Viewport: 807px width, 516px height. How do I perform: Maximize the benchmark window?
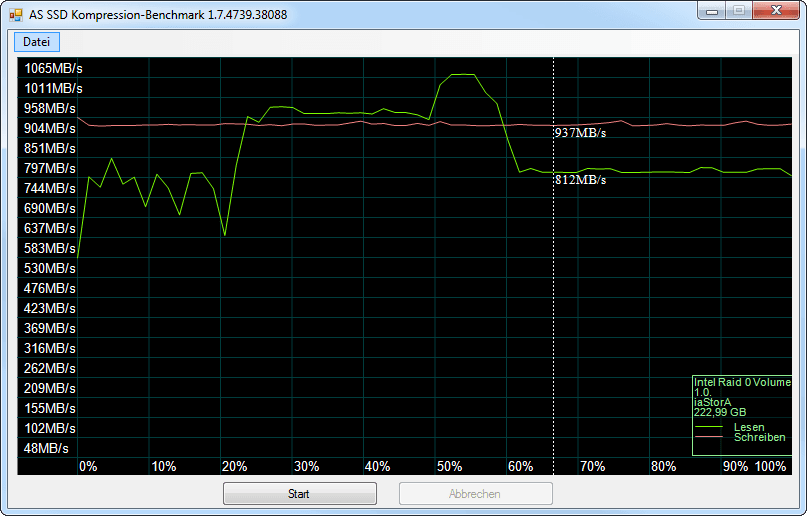(x=739, y=11)
